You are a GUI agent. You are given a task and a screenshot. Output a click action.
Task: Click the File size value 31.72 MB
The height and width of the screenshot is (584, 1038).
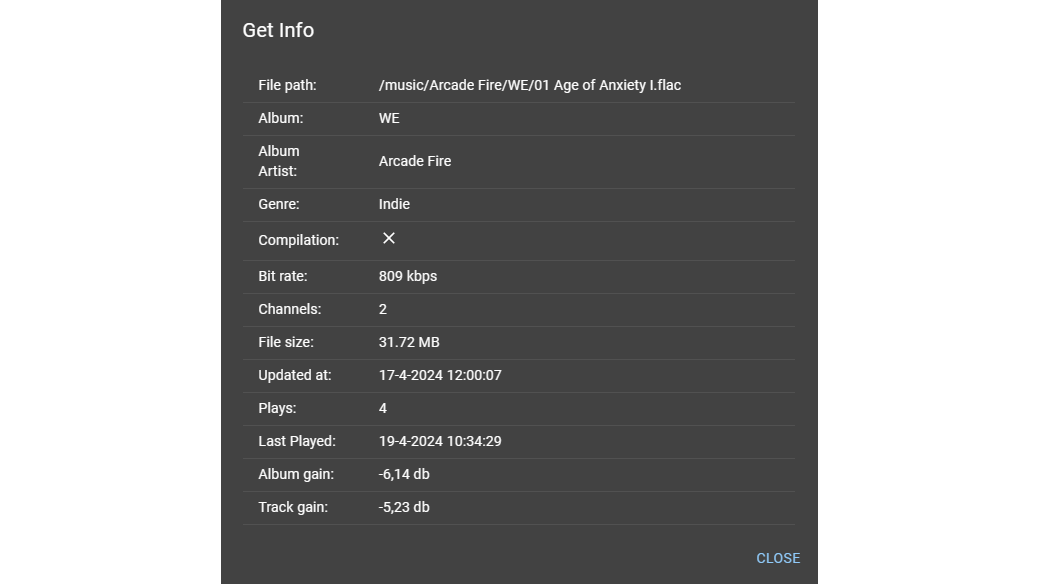408,342
